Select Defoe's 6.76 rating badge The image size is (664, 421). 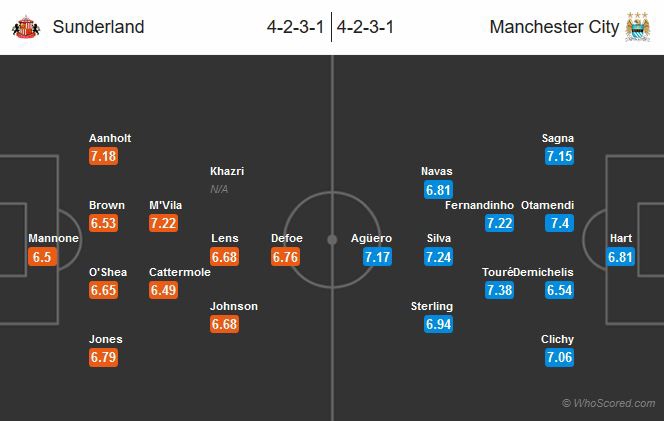286,257
